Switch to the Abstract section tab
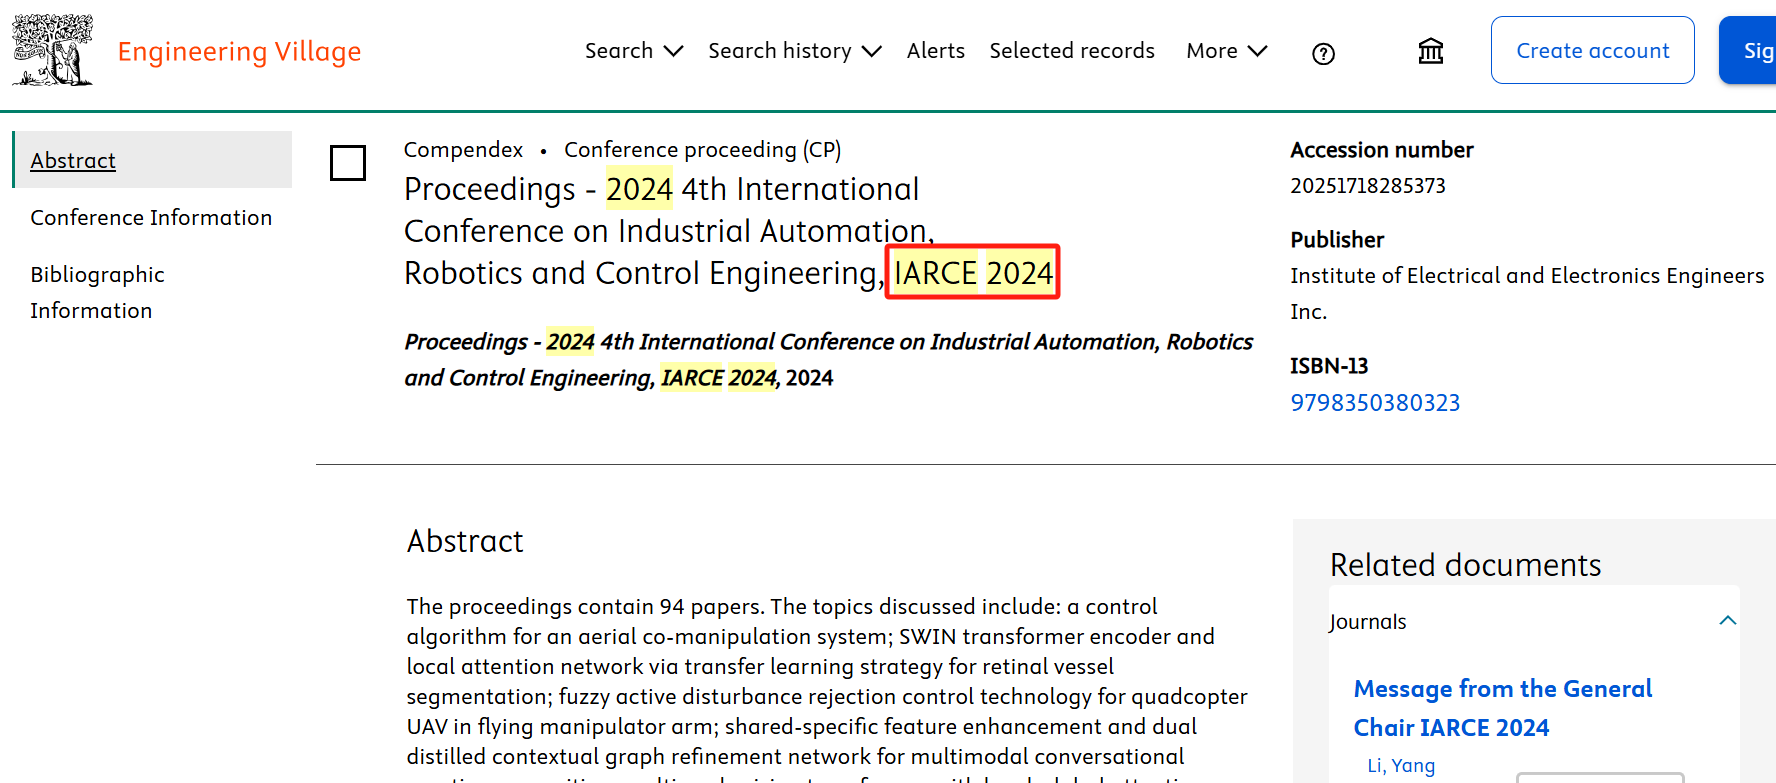The width and height of the screenshot is (1776, 783). coord(73,160)
